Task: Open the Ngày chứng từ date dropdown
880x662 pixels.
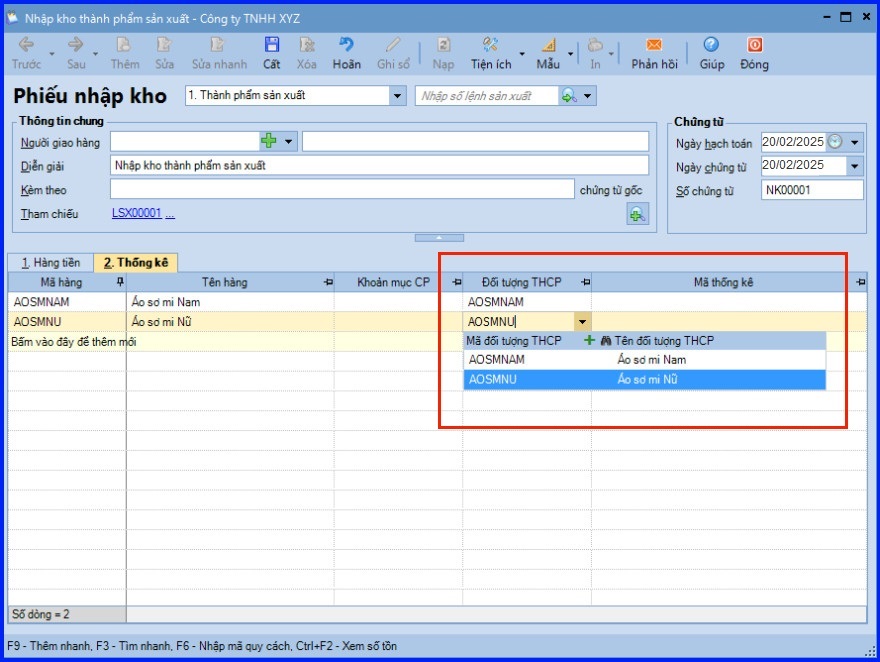Action: point(855,166)
